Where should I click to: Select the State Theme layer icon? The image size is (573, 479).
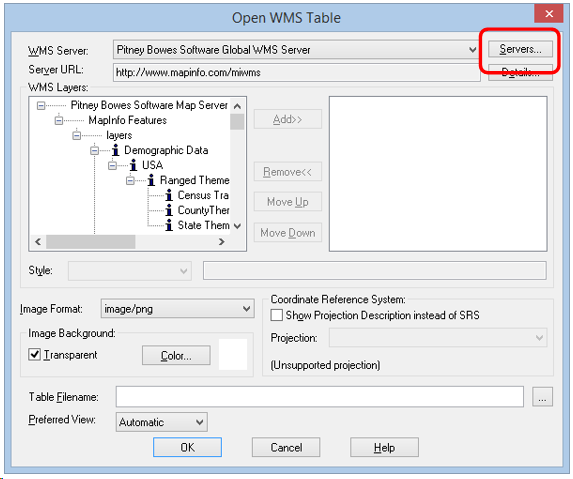(x=169, y=225)
